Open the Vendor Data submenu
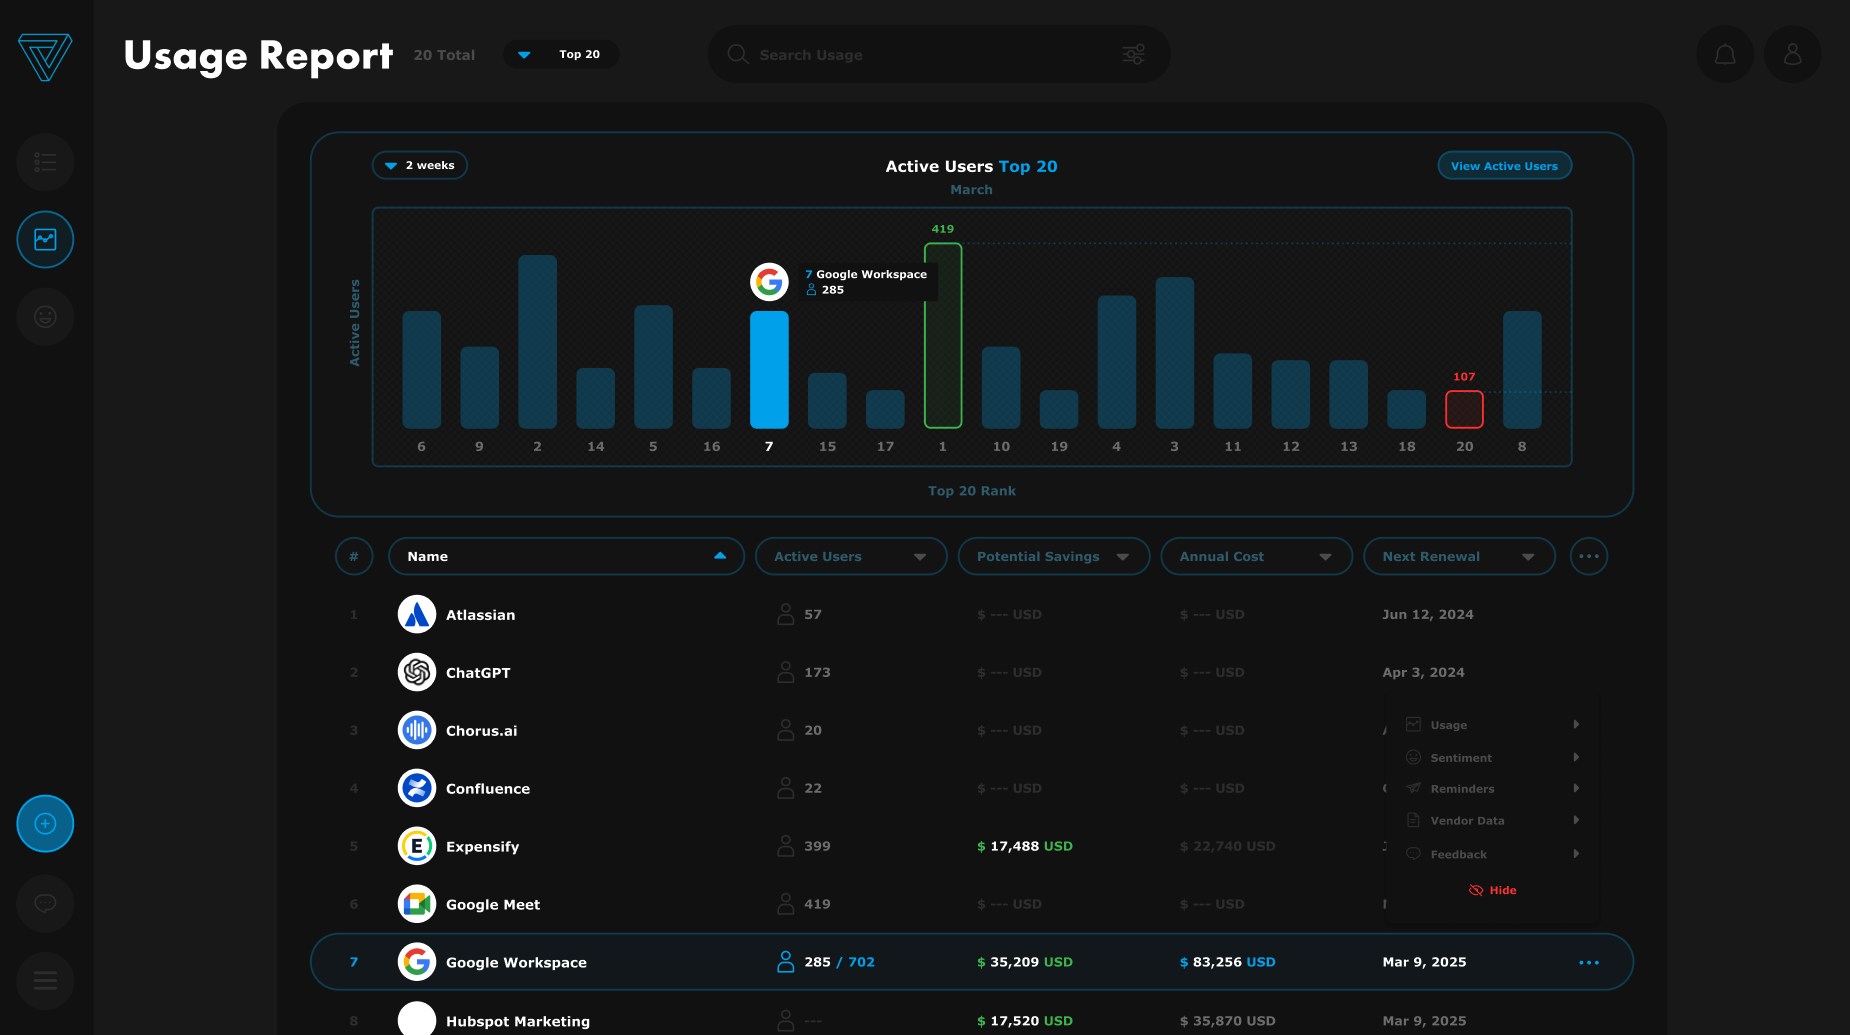This screenshot has height=1035, width=1850. tap(1492, 821)
